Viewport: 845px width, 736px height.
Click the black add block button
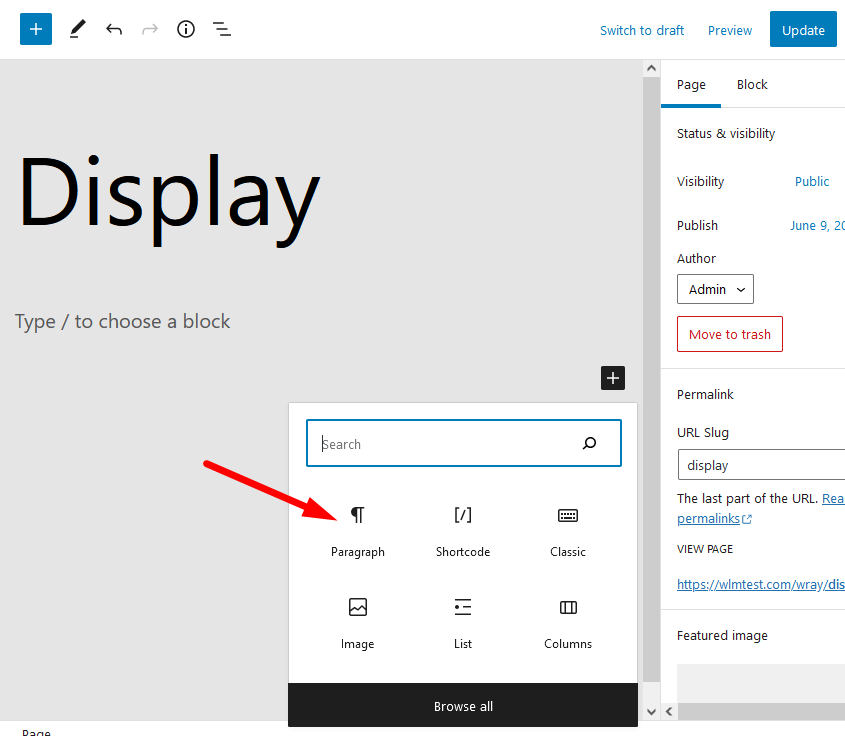click(613, 378)
